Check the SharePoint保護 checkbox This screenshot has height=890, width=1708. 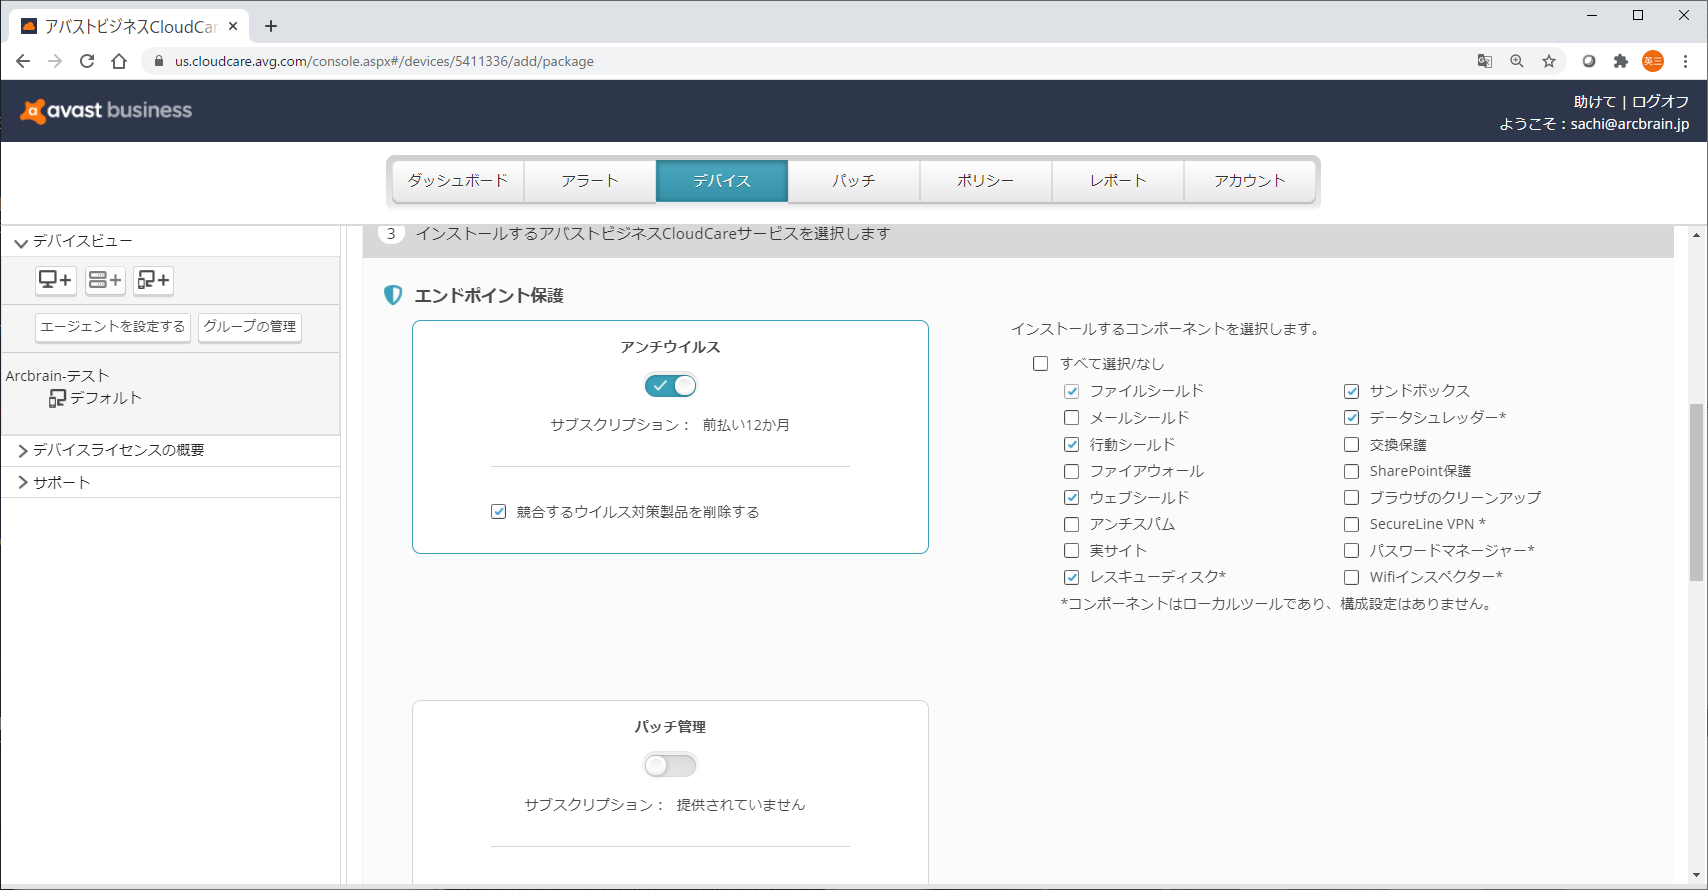(1352, 471)
